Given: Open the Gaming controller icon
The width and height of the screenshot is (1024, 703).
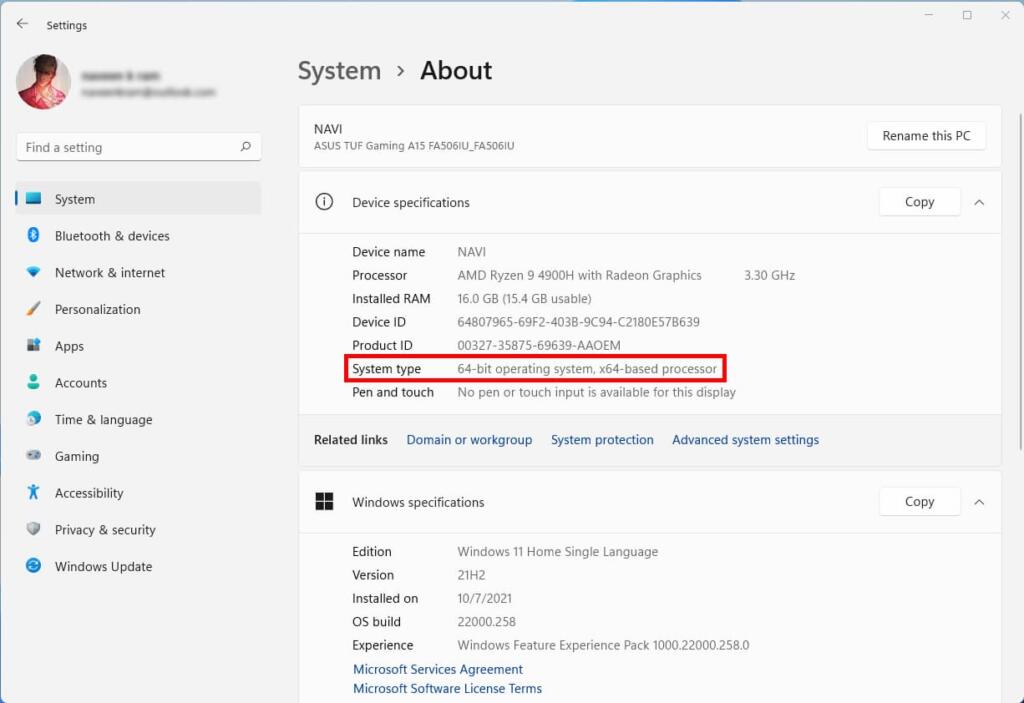Looking at the screenshot, I should click(x=33, y=456).
